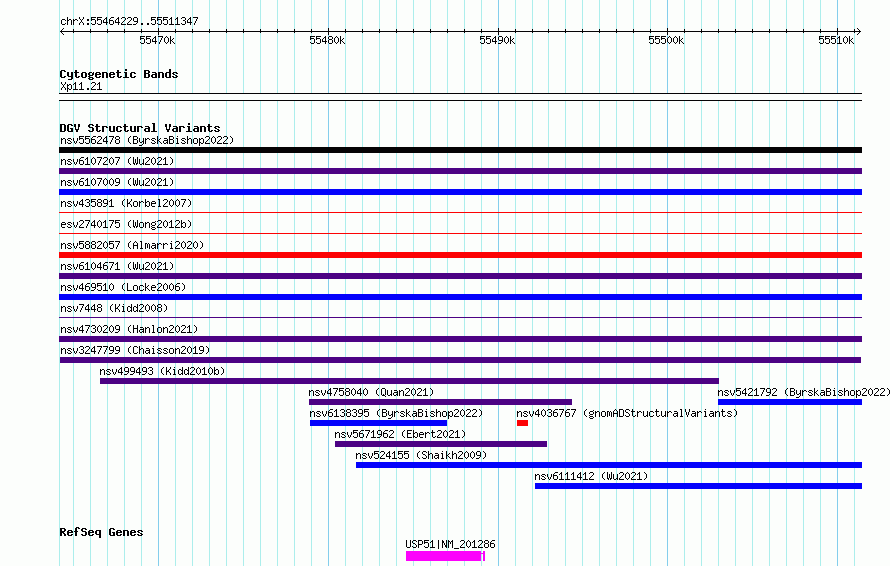The image size is (890, 566).
Task: Click the blue nsv6138395 variant bar
Action: pyautogui.click(x=379, y=423)
